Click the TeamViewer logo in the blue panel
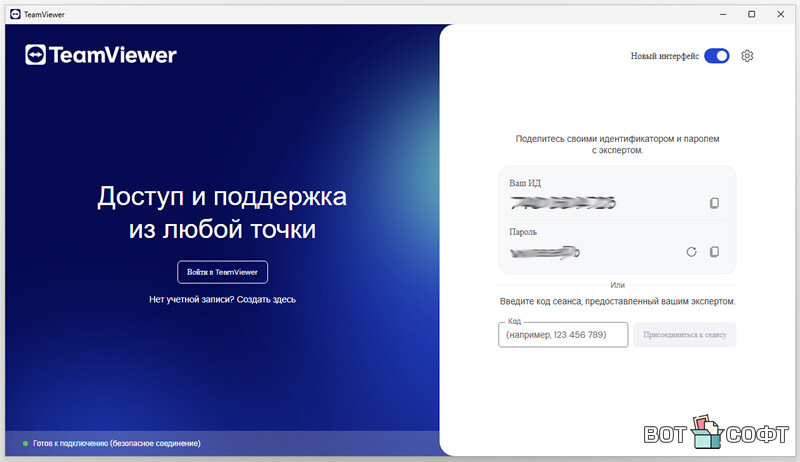The width and height of the screenshot is (800, 462). [x=101, y=55]
